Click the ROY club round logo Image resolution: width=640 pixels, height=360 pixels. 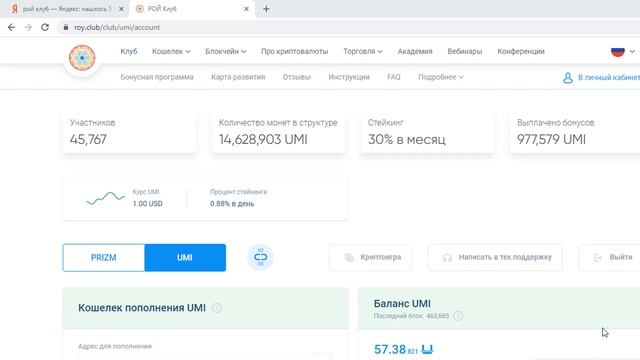click(x=82, y=58)
